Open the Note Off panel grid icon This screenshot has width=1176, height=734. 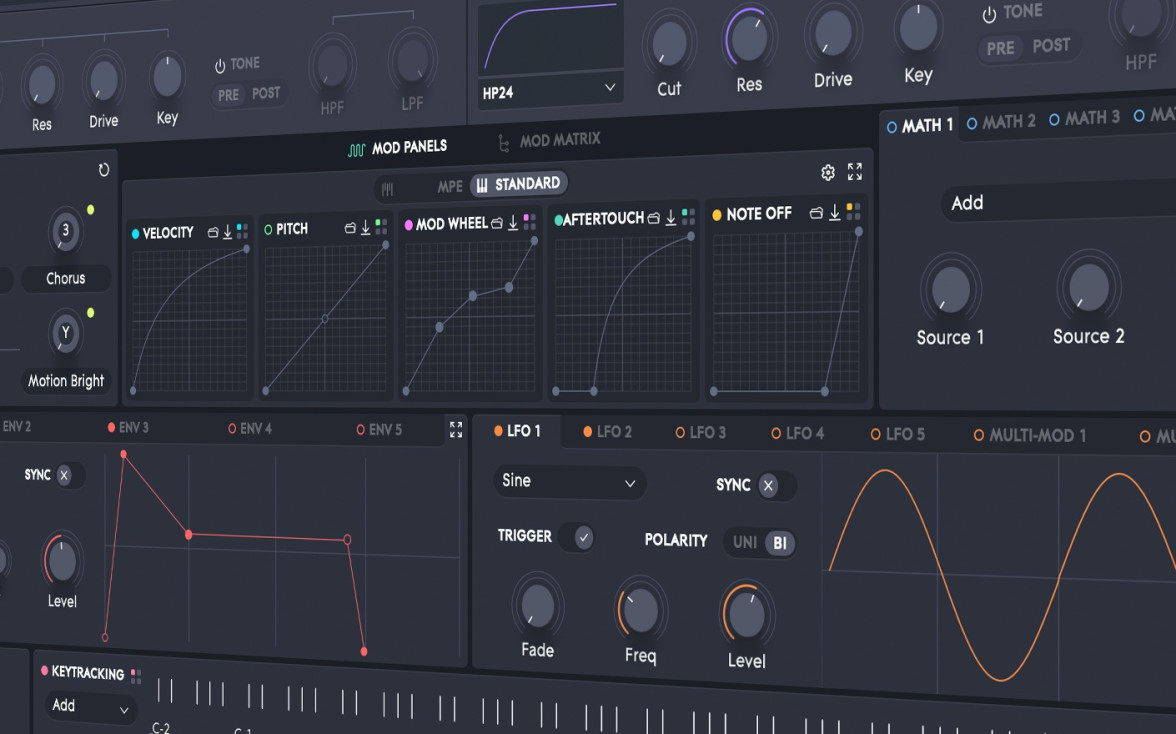click(854, 211)
